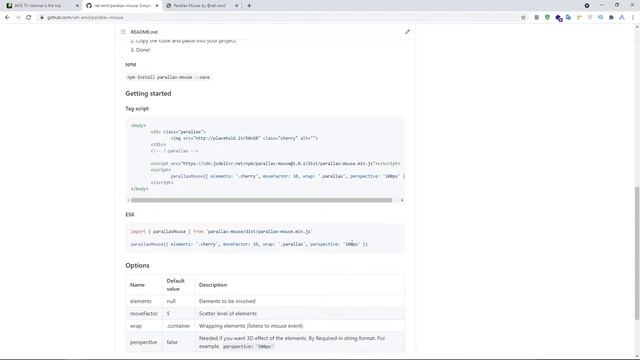Click the code block horizontal scrollbar
Screen dimensions: 640x360
pyautogui.click(x=261, y=200)
